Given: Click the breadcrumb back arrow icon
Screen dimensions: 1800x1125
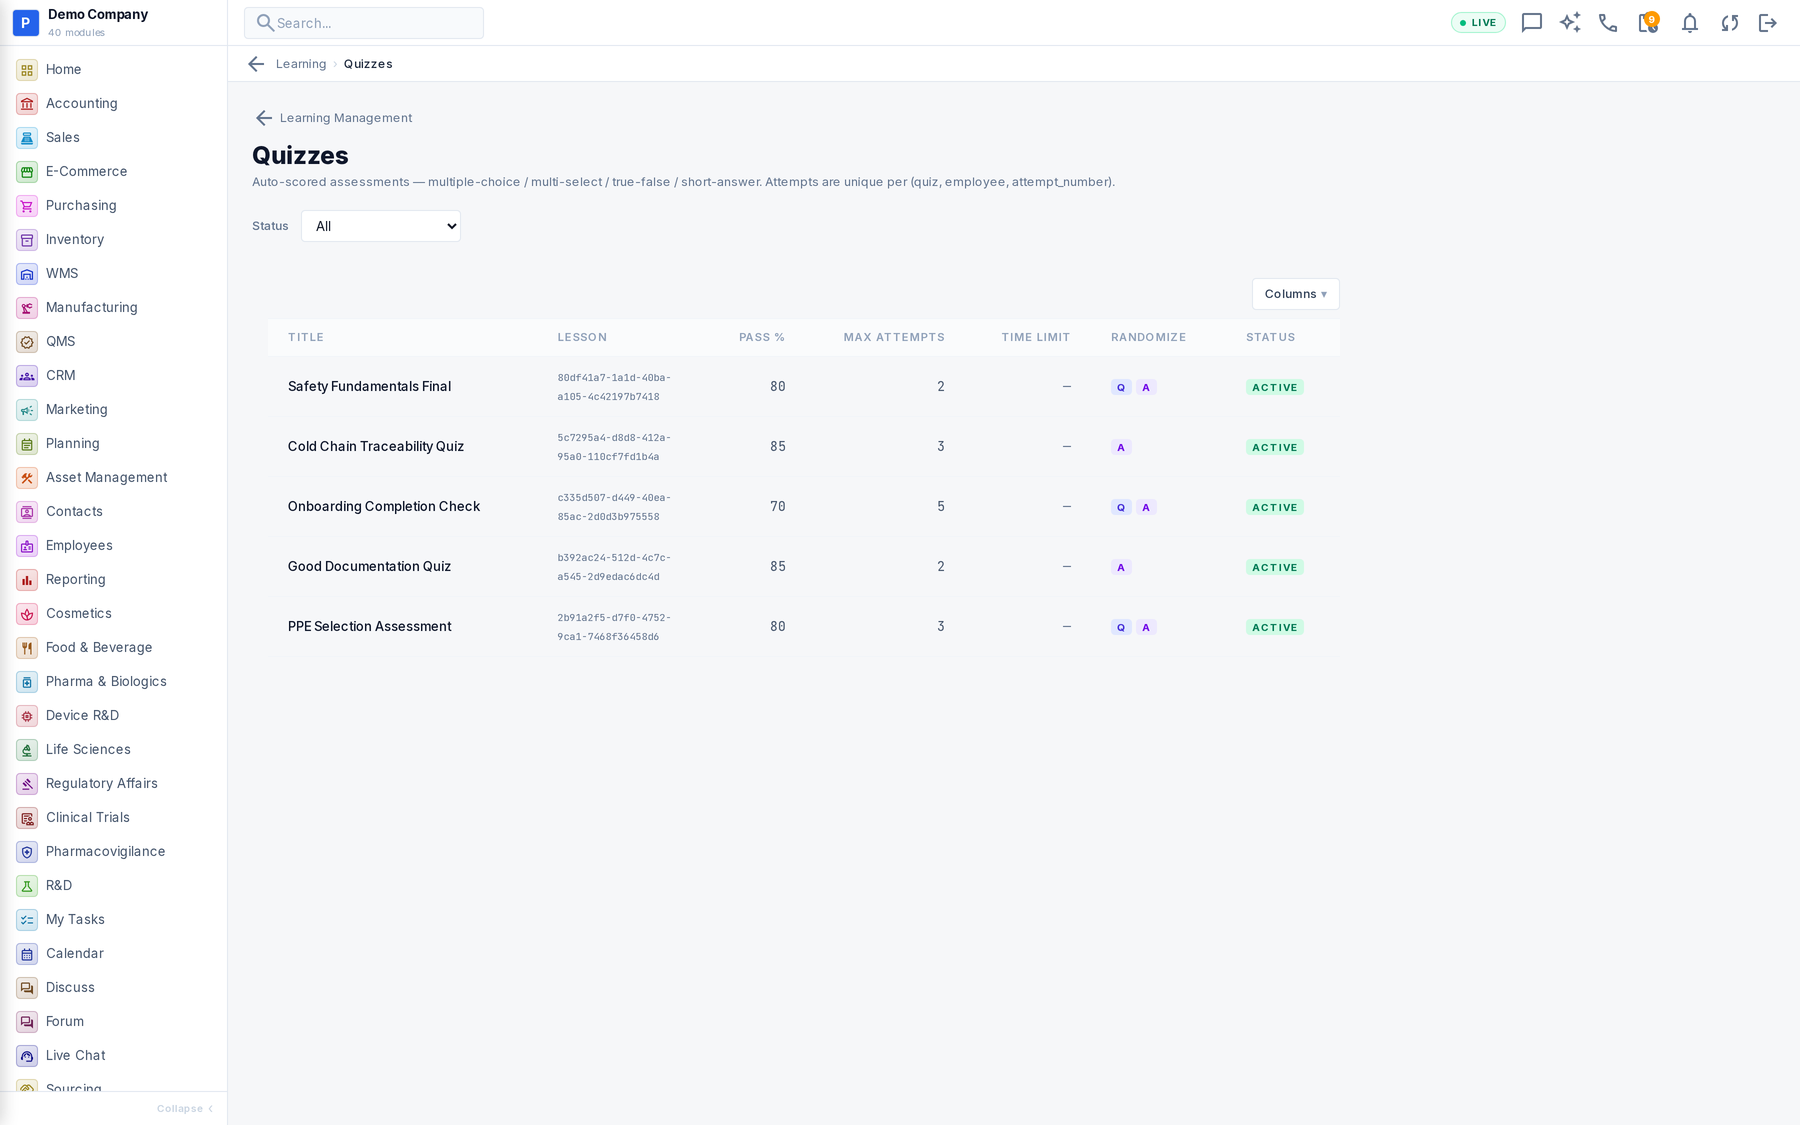Looking at the screenshot, I should coord(256,64).
